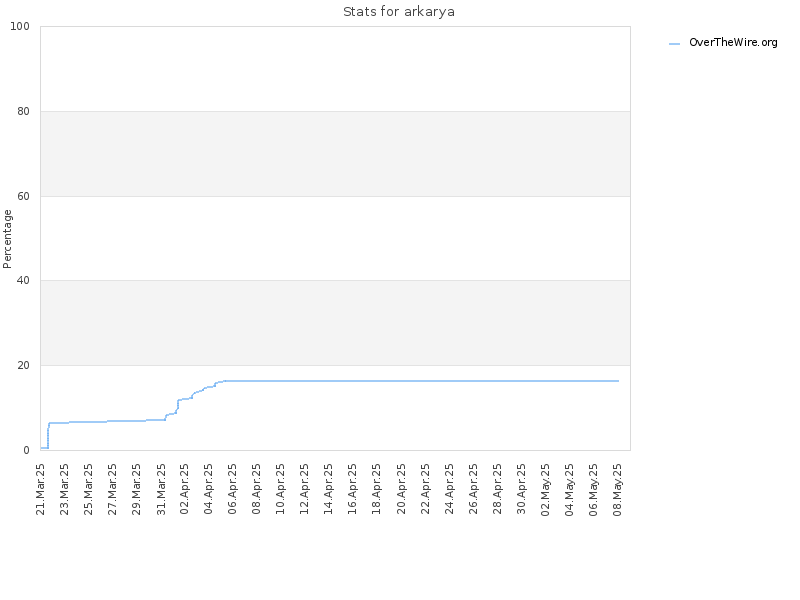Viewport: 800px width, 600px height.
Task: Select the 30.Apr.25 x-axis date label
Action: pyautogui.click(x=521, y=489)
